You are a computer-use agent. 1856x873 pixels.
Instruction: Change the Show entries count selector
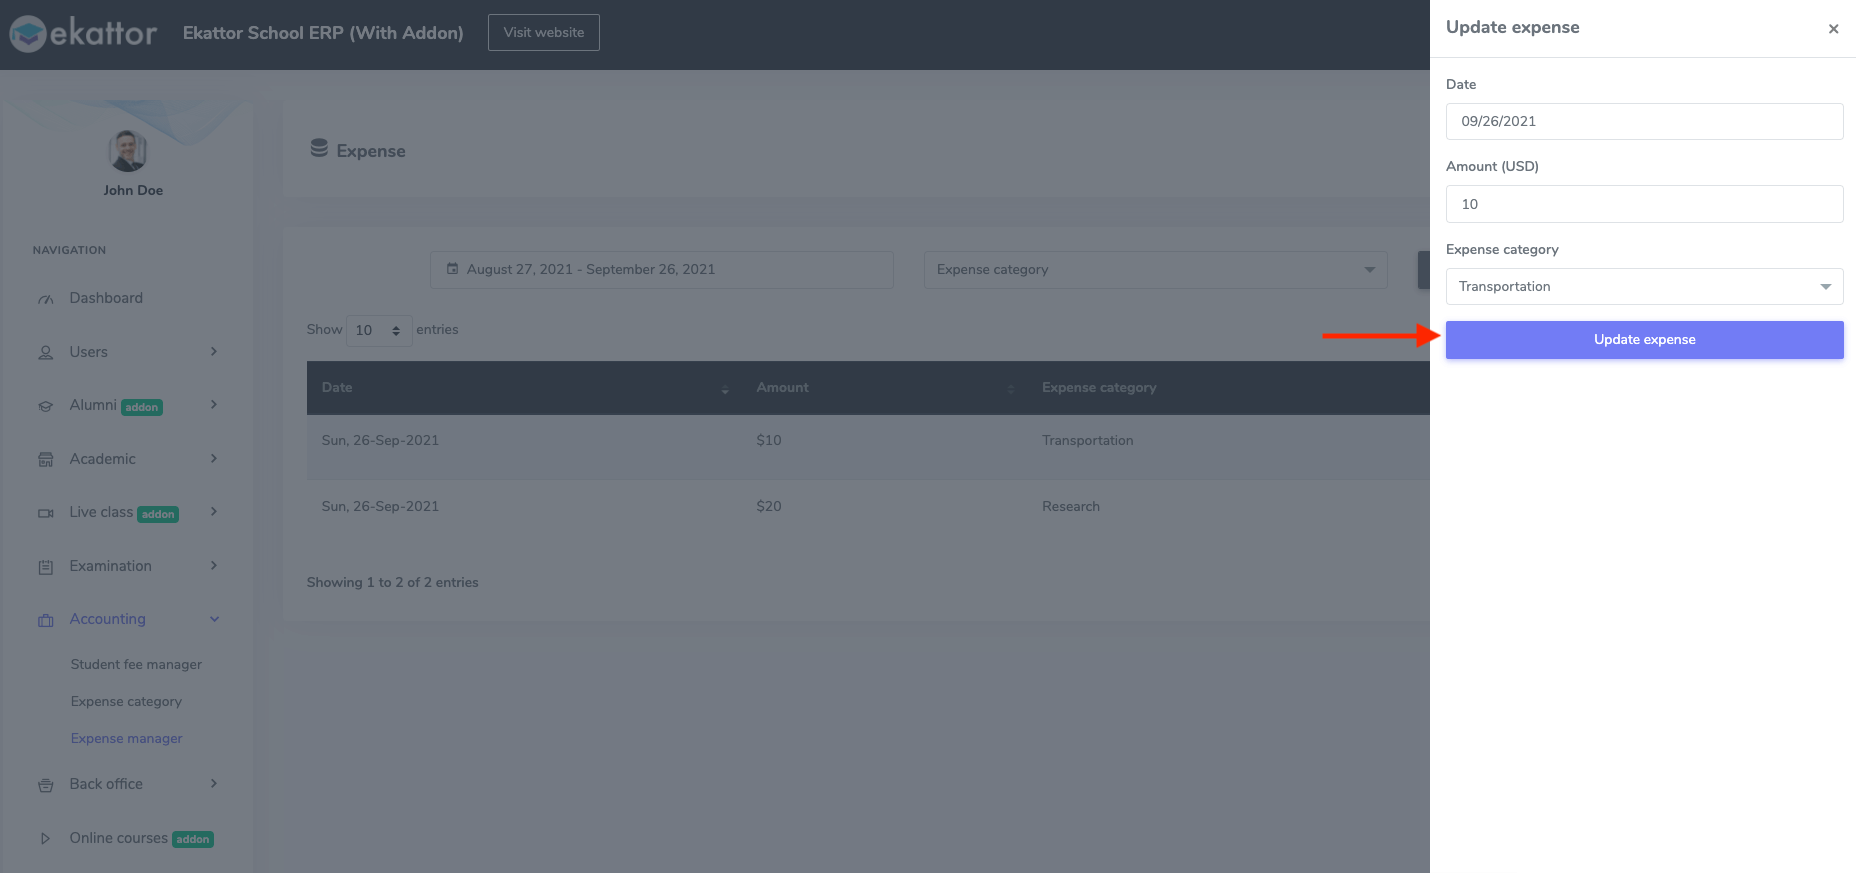[x=379, y=330]
